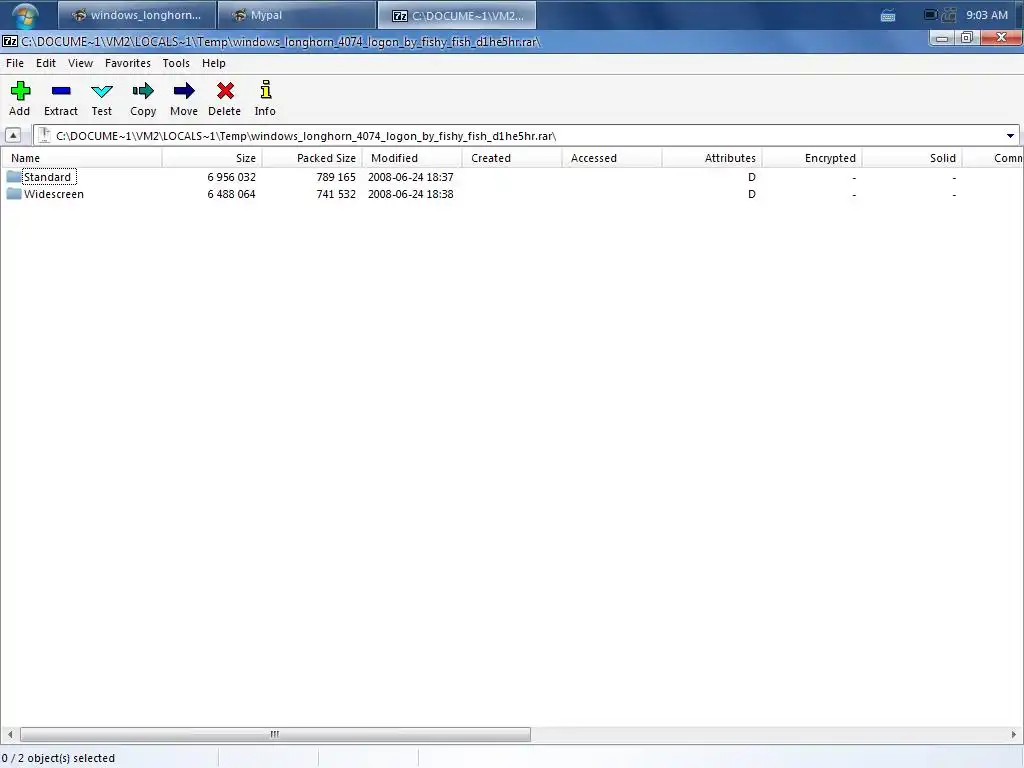Image resolution: width=1024 pixels, height=768 pixels.
Task: Delete selection with red X icon
Action: 225,91
